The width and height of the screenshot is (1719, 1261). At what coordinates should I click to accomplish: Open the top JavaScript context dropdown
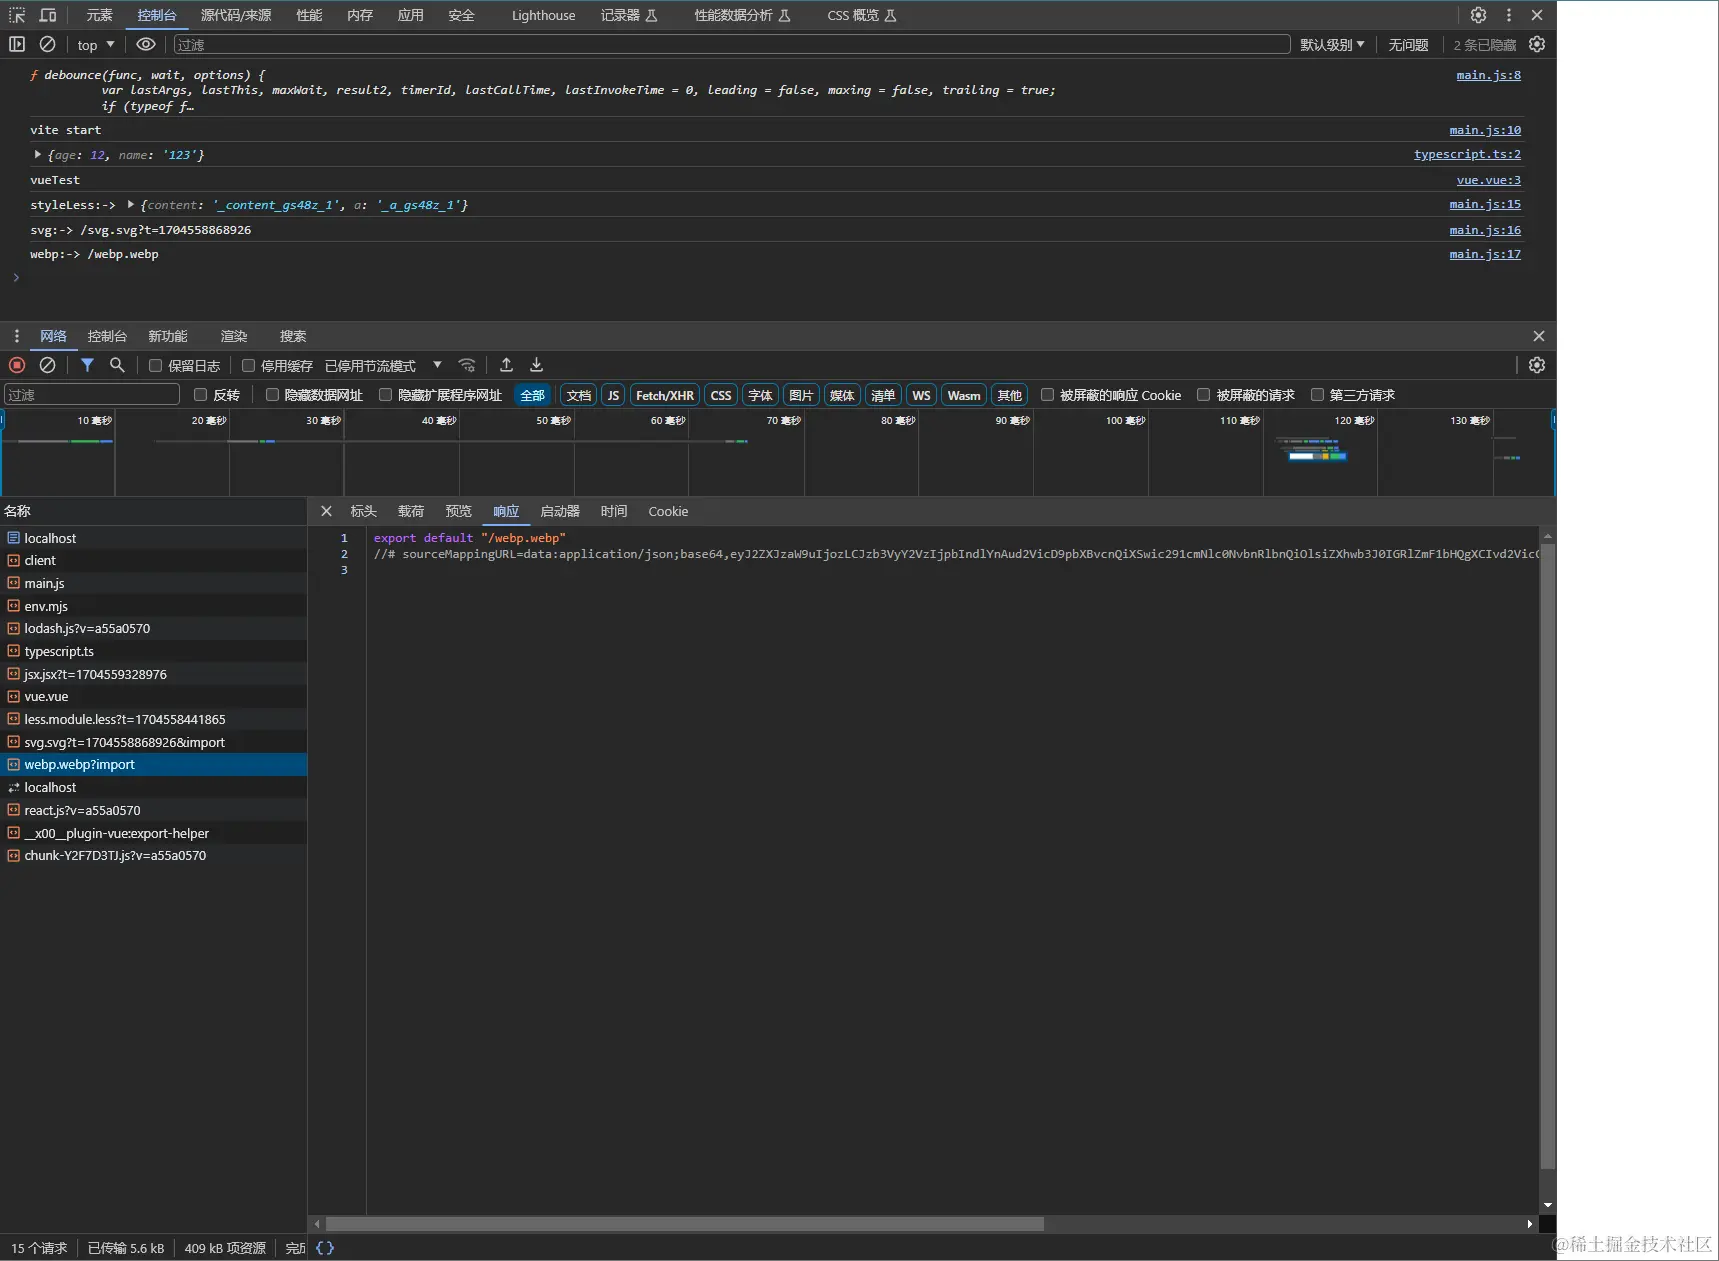[x=96, y=45]
